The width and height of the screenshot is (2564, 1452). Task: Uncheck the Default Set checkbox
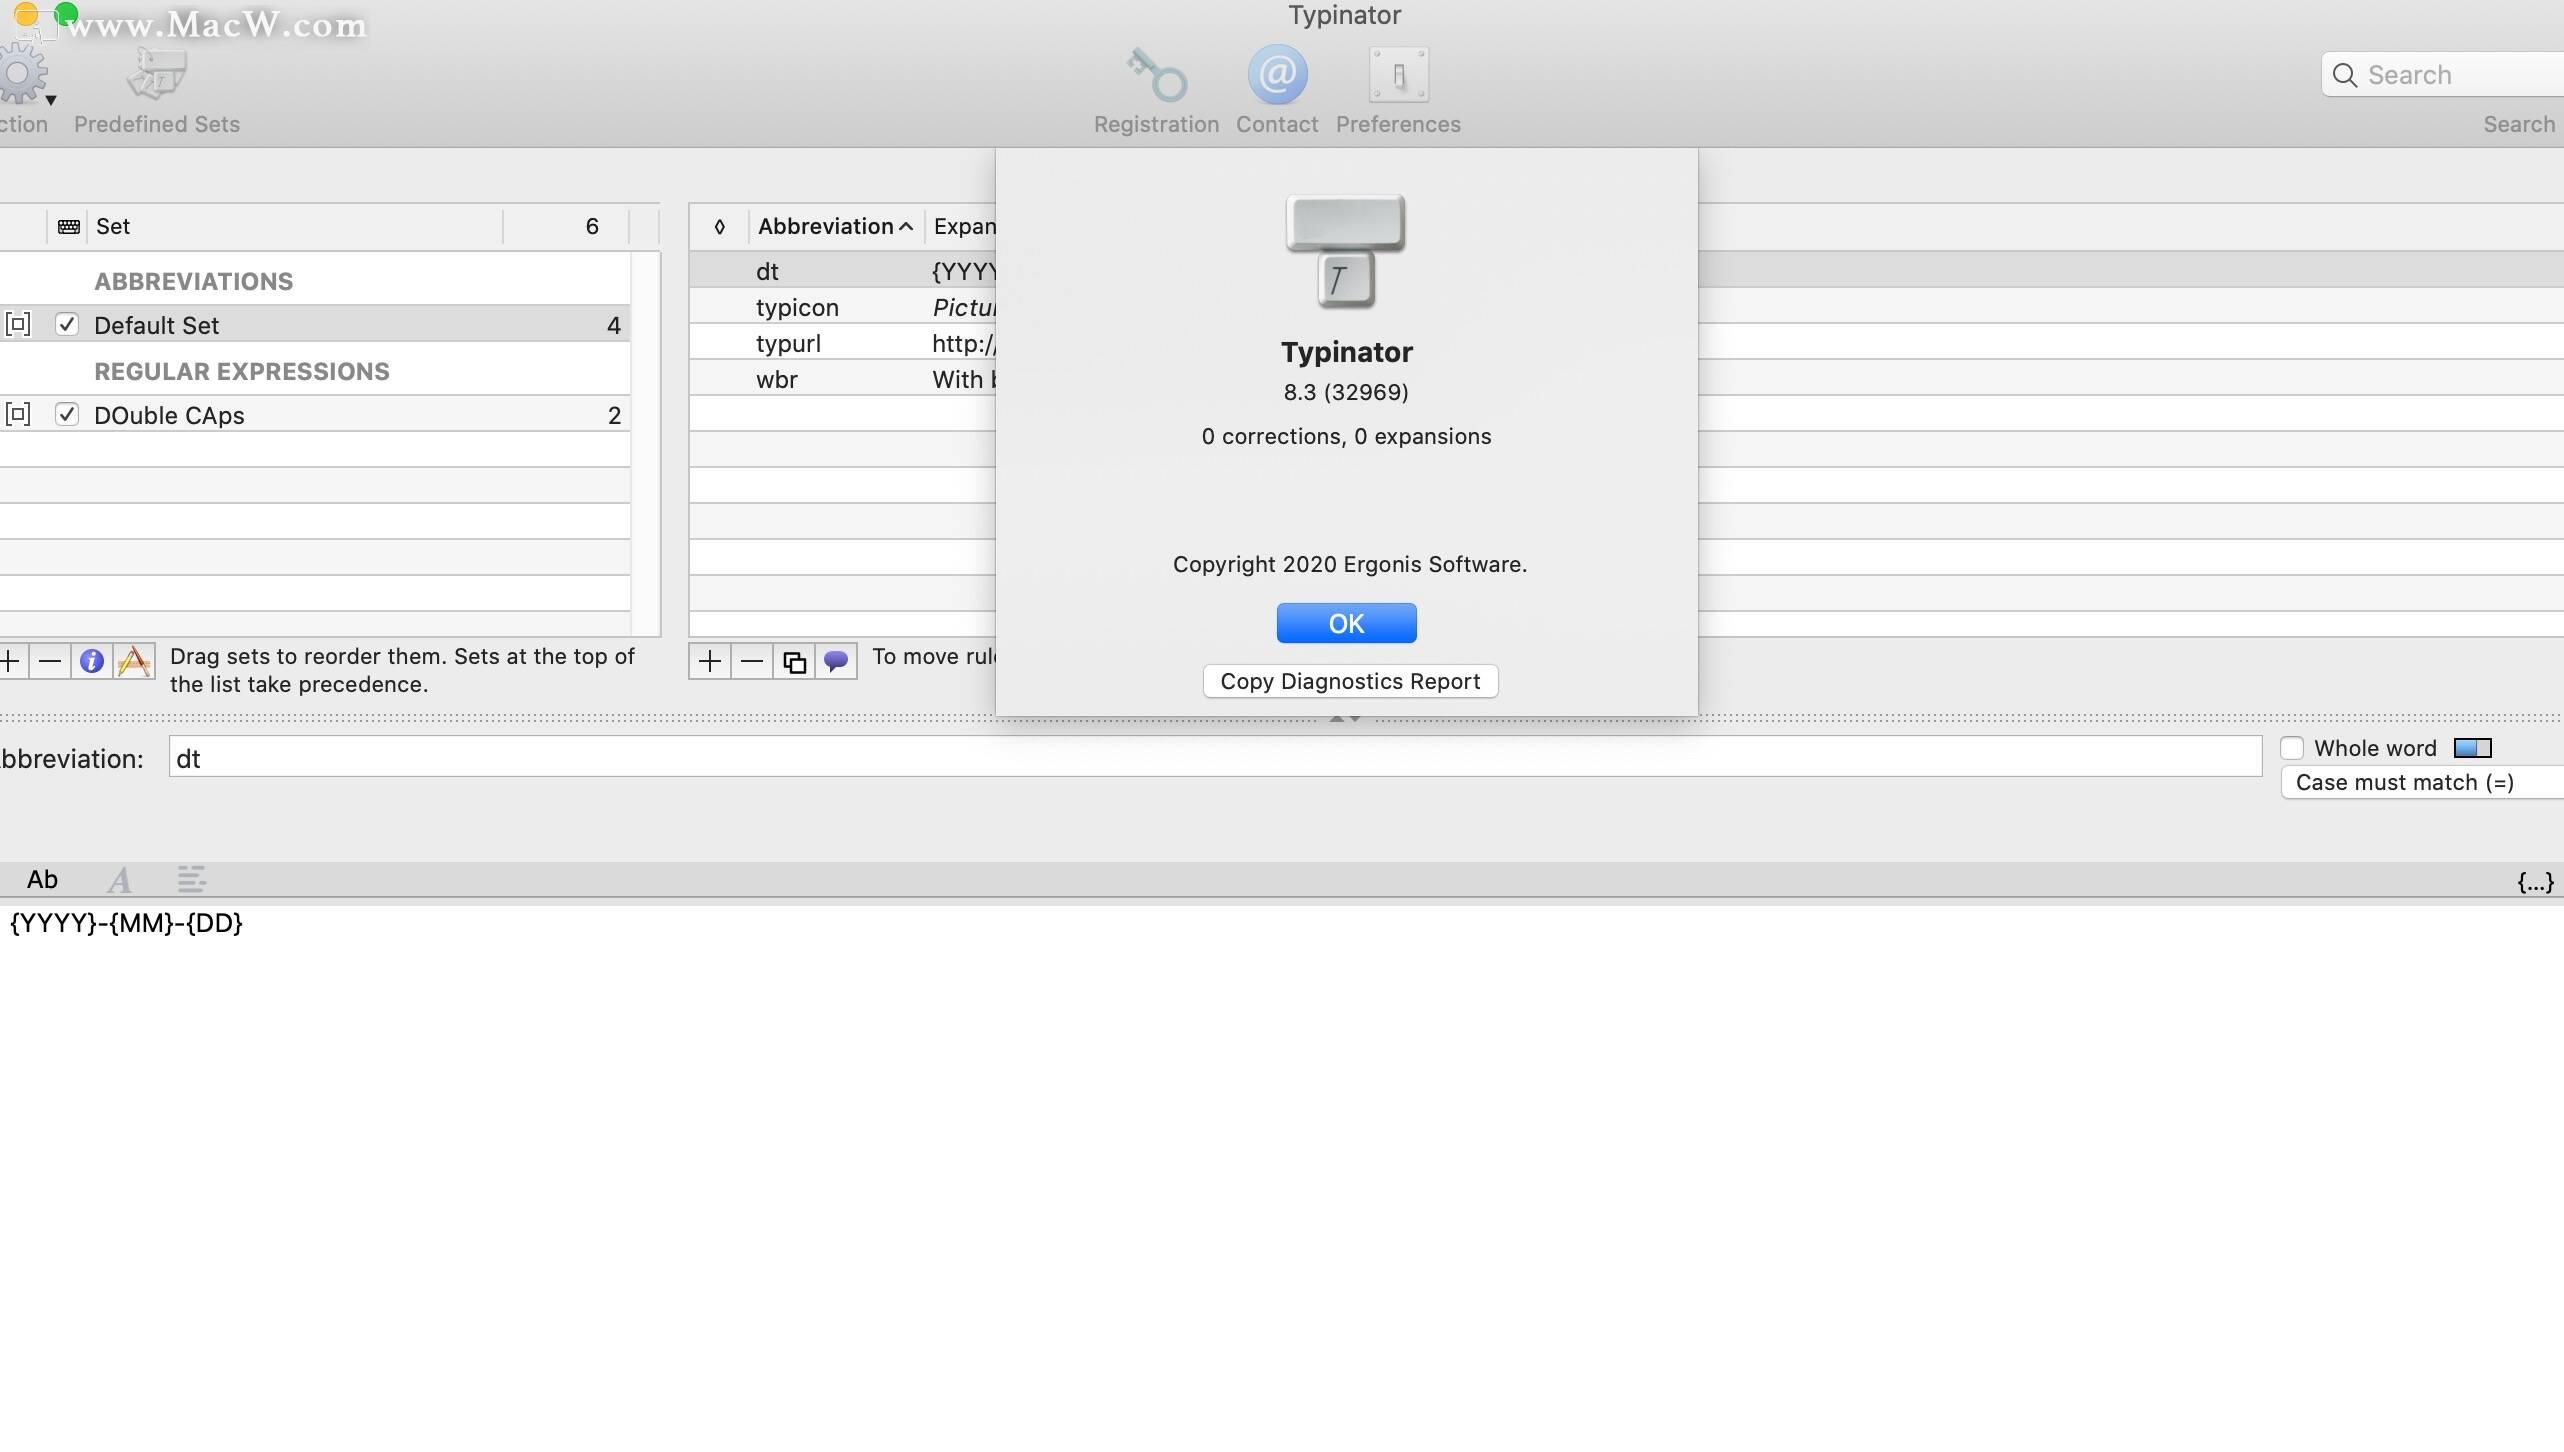click(67, 324)
